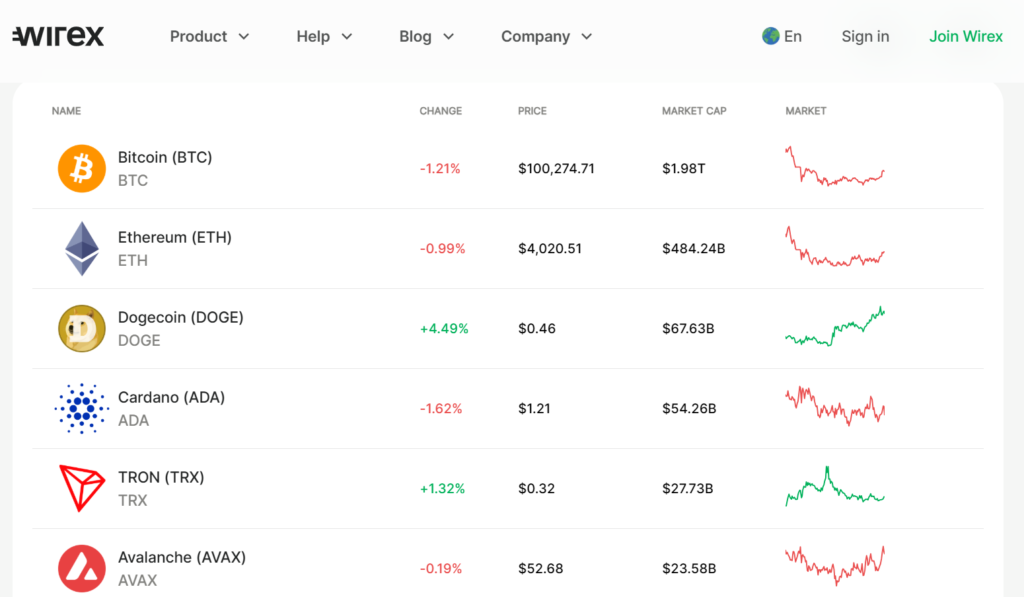Image resolution: width=1024 pixels, height=597 pixels.
Task: Expand the Product menu chevron
Action: [244, 37]
